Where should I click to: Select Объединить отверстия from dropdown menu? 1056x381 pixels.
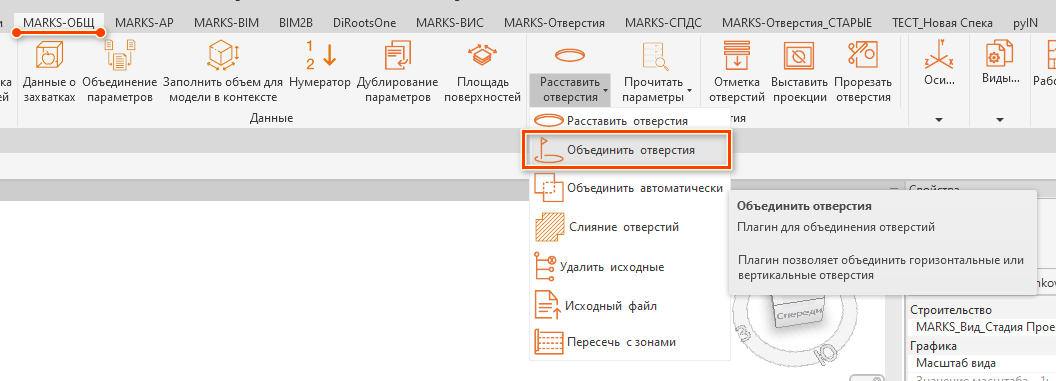point(626,149)
